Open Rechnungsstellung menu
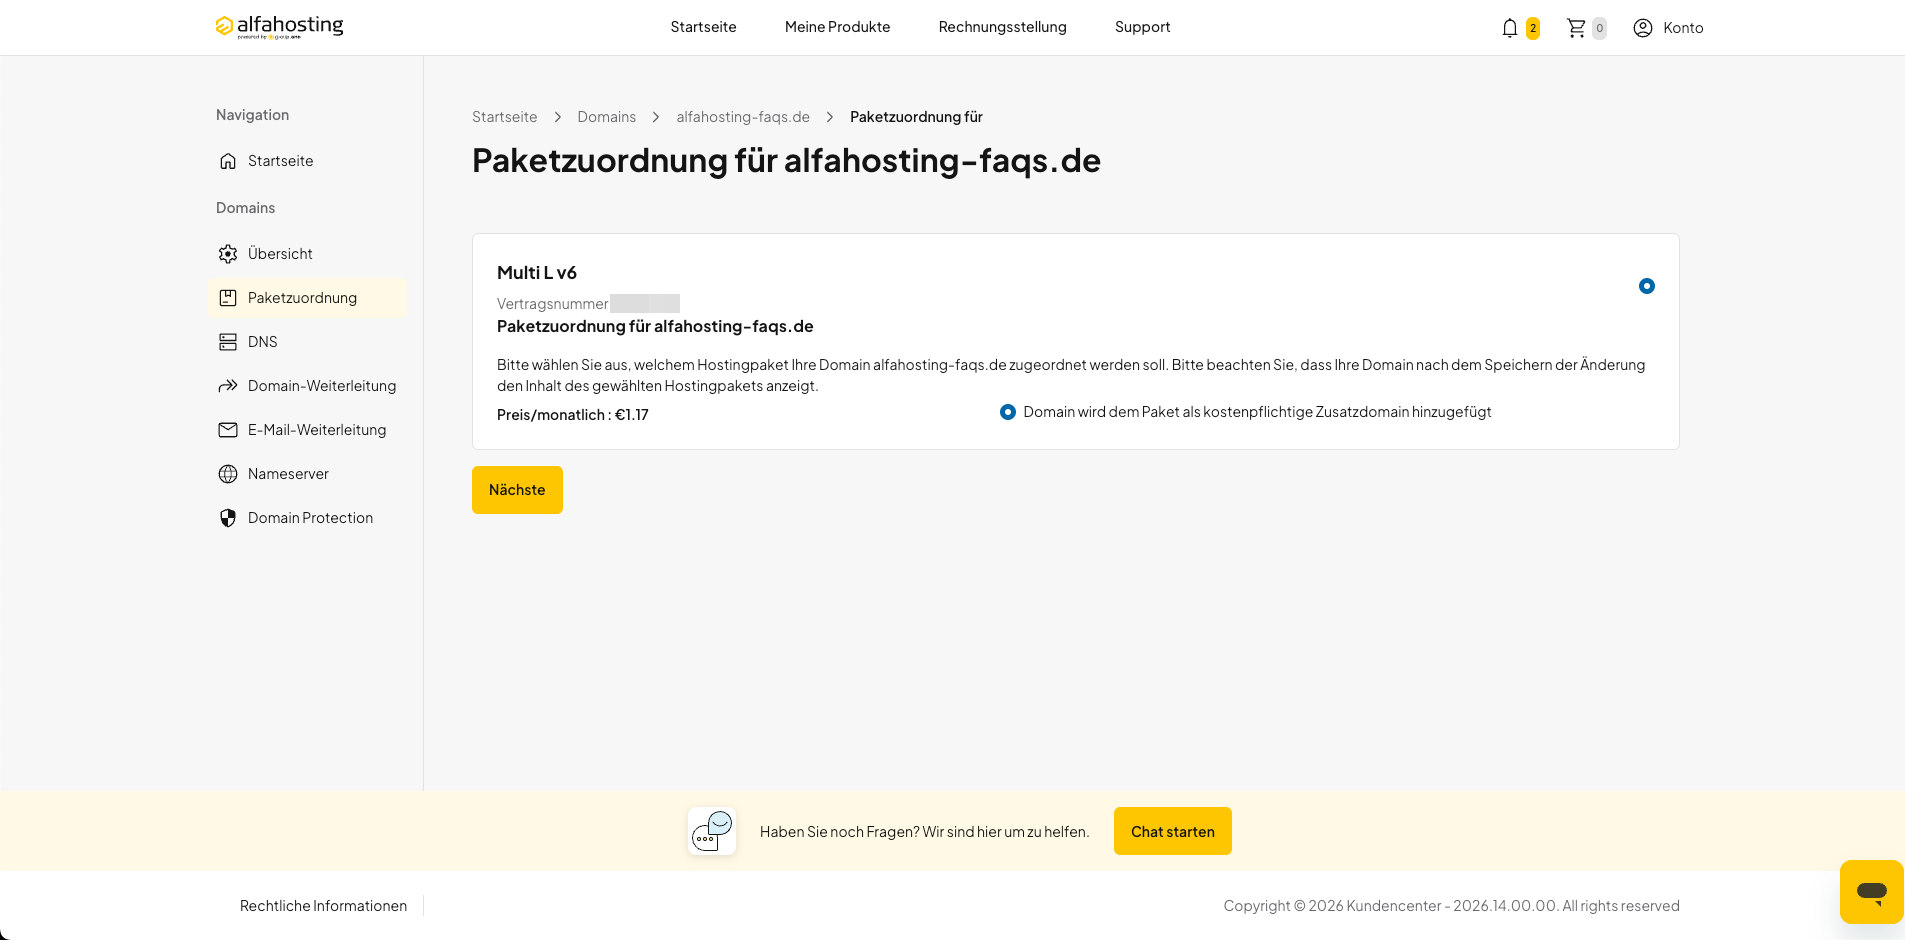 pos(1002,27)
